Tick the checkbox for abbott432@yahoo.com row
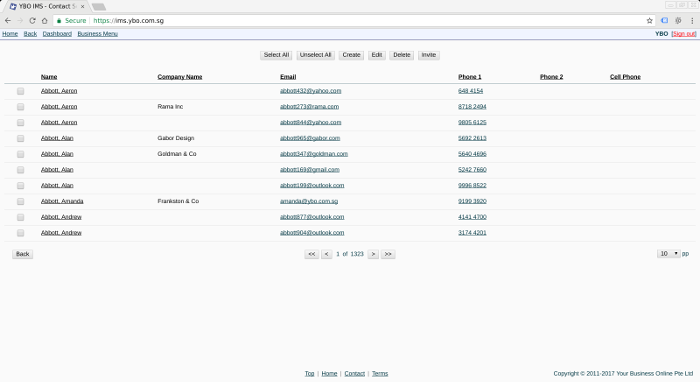The width and height of the screenshot is (700, 382). tap(21, 91)
